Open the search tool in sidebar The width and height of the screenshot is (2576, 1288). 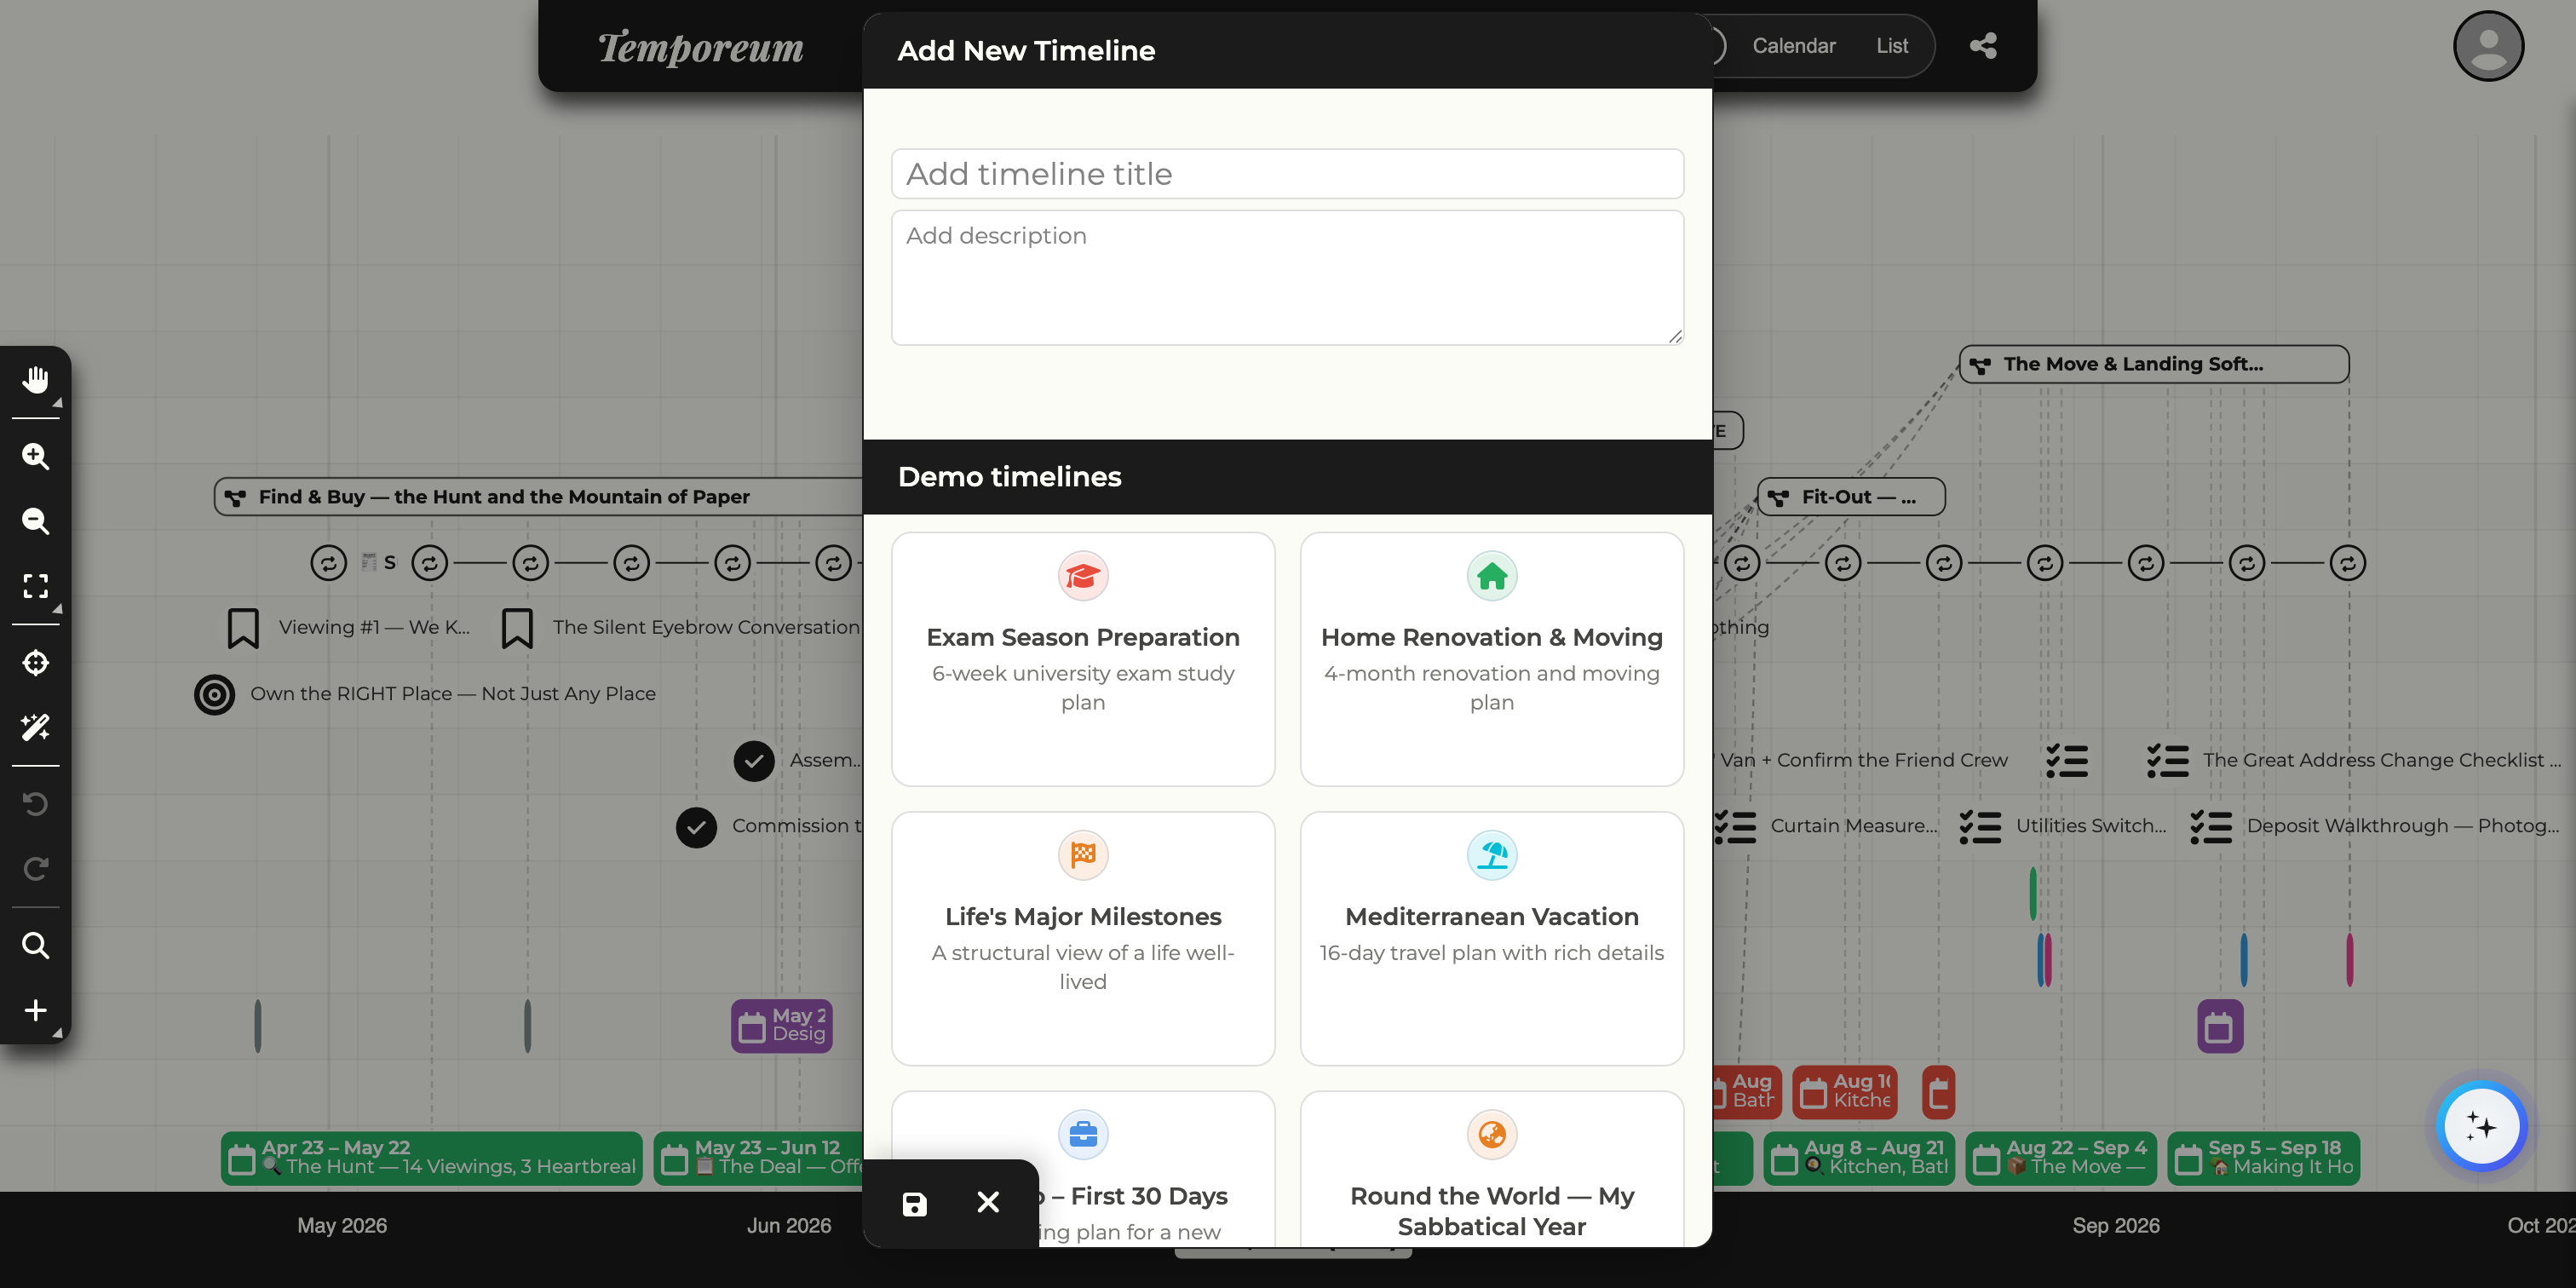[36, 945]
